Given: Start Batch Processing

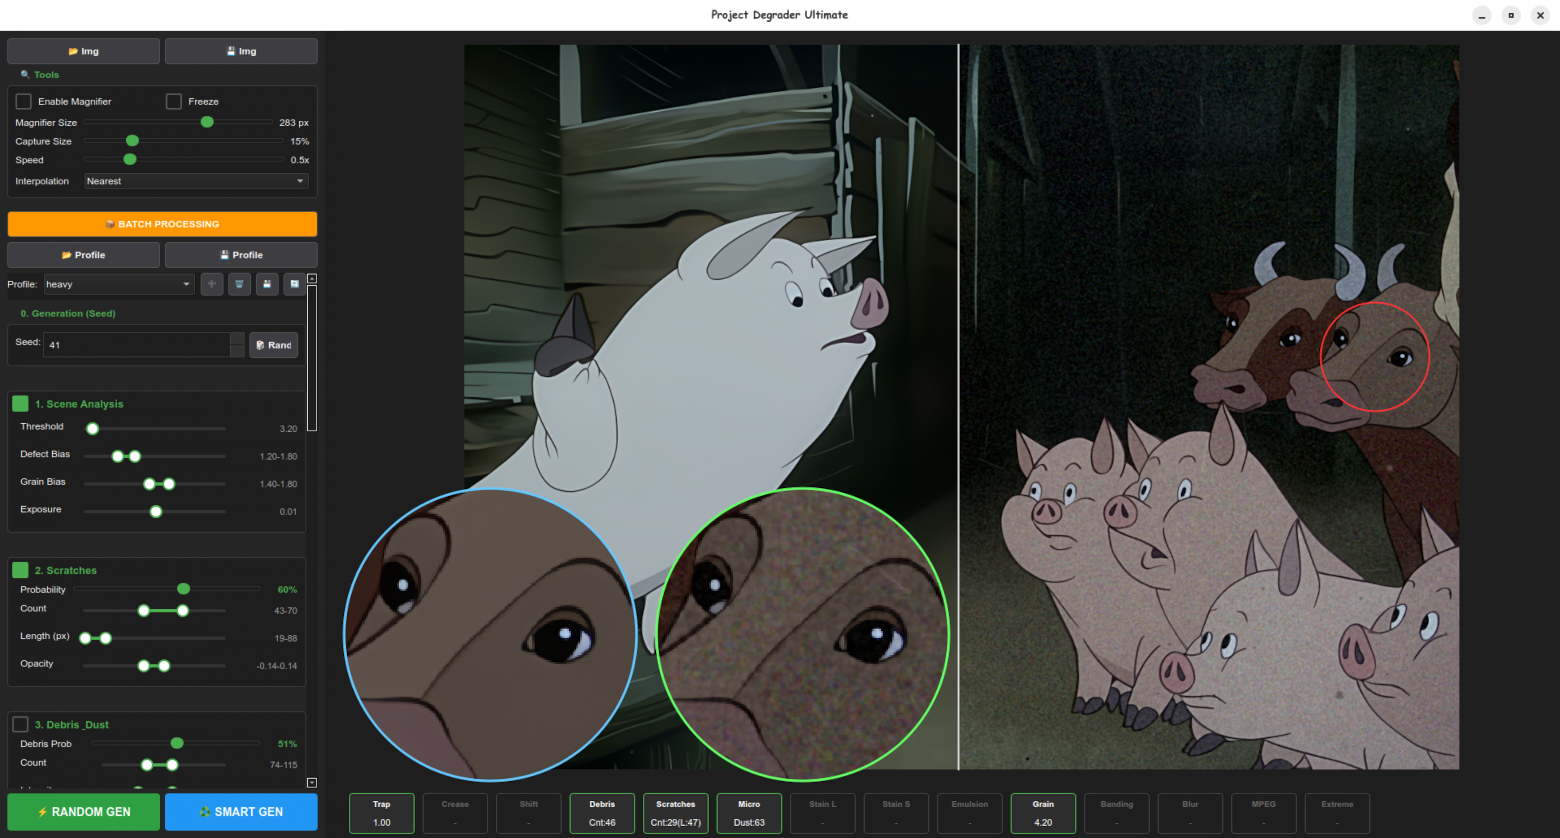Looking at the screenshot, I should pos(162,224).
